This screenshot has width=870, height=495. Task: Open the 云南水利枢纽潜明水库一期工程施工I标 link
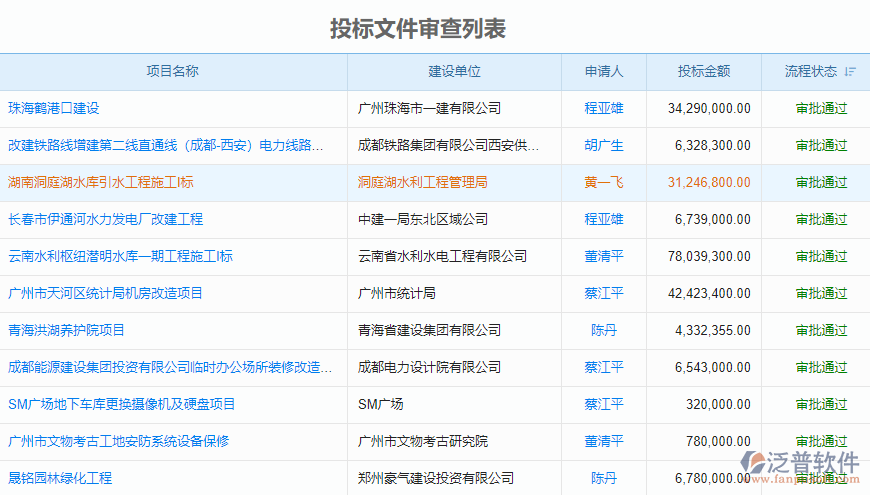coord(120,256)
